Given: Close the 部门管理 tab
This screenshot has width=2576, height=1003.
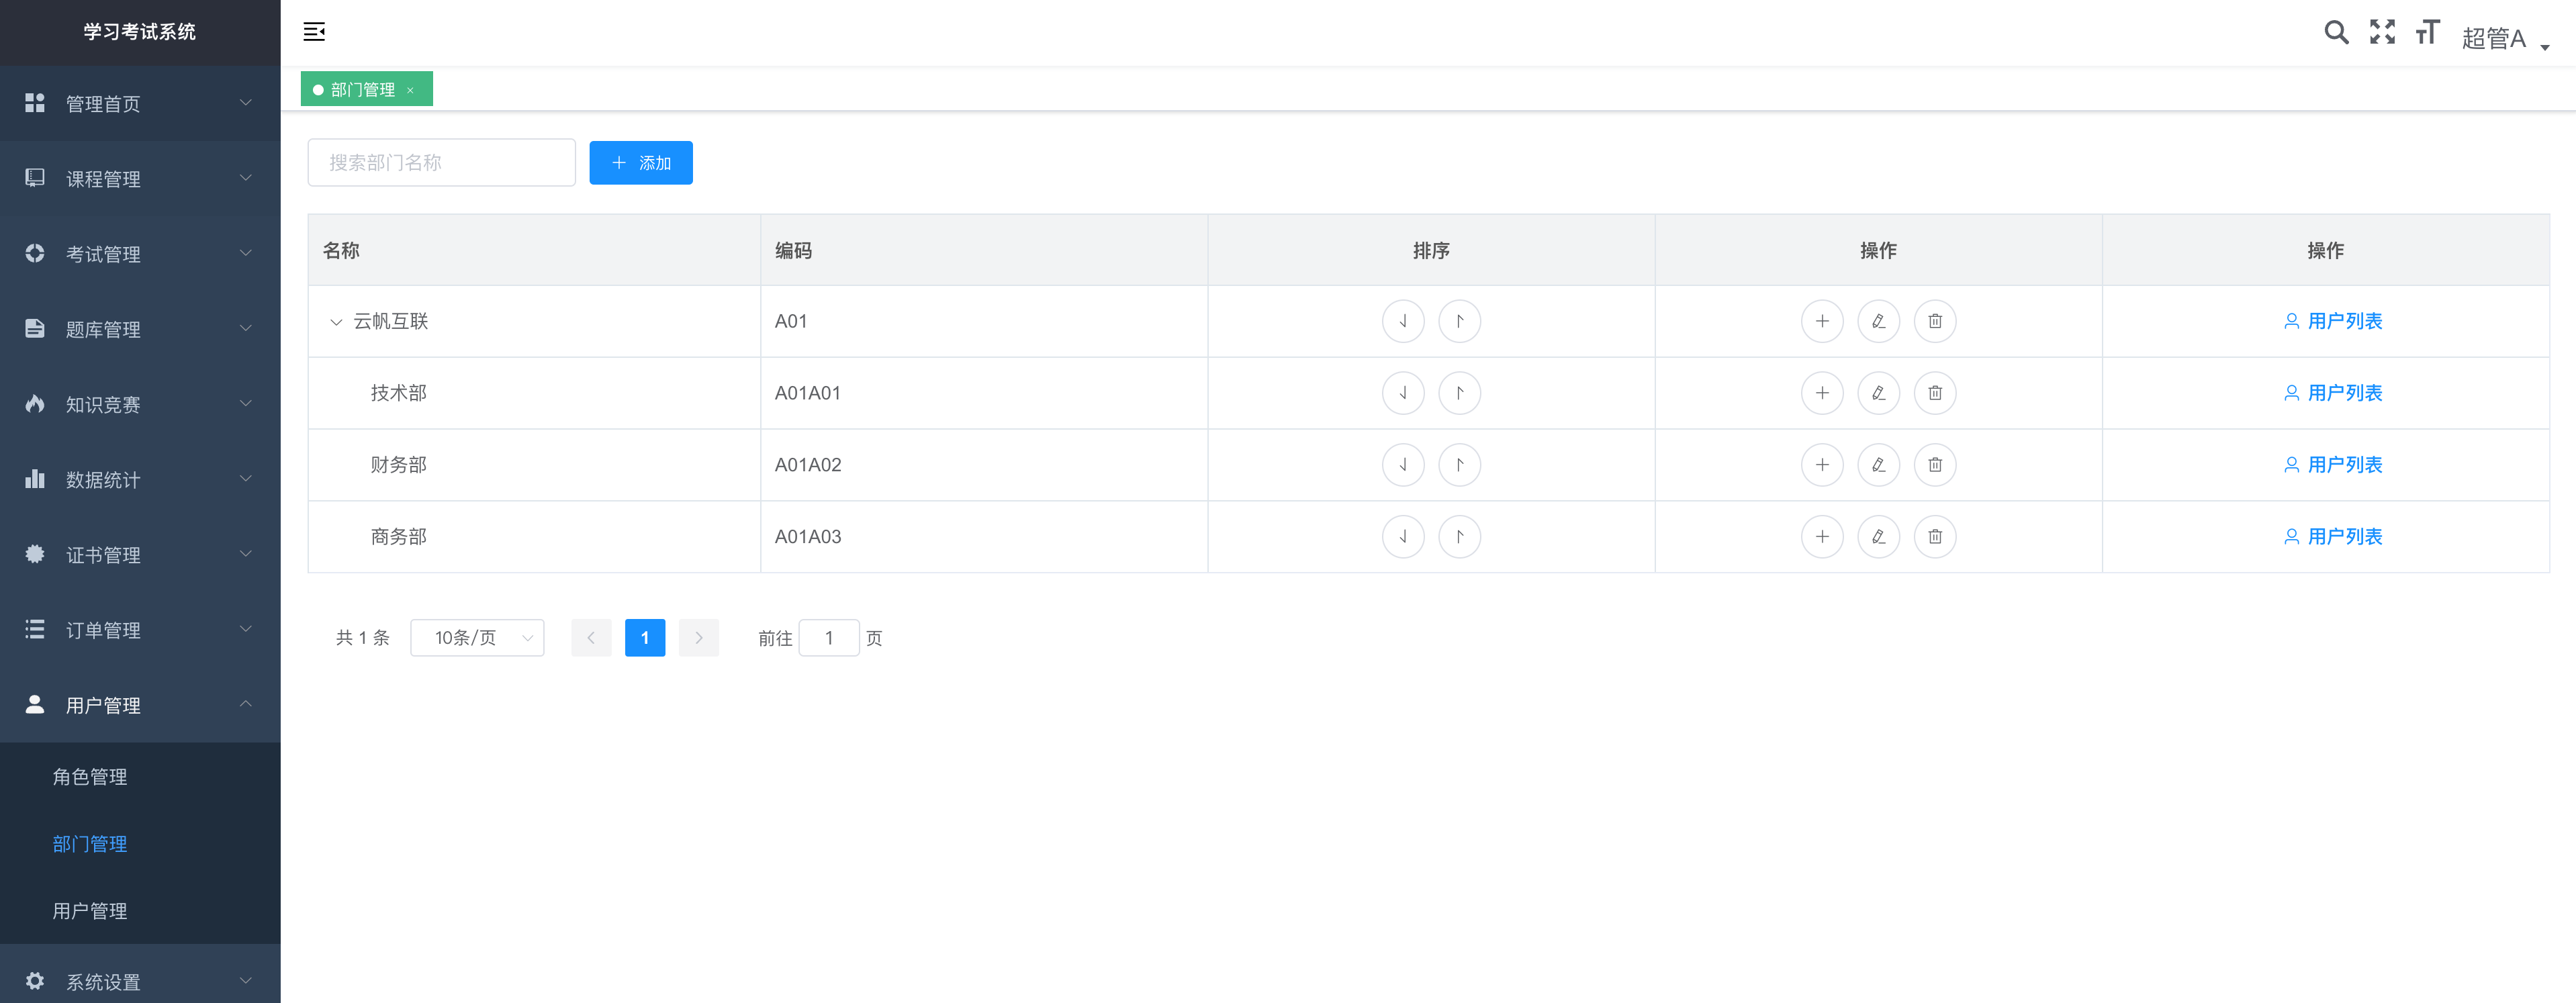Looking at the screenshot, I should point(410,90).
